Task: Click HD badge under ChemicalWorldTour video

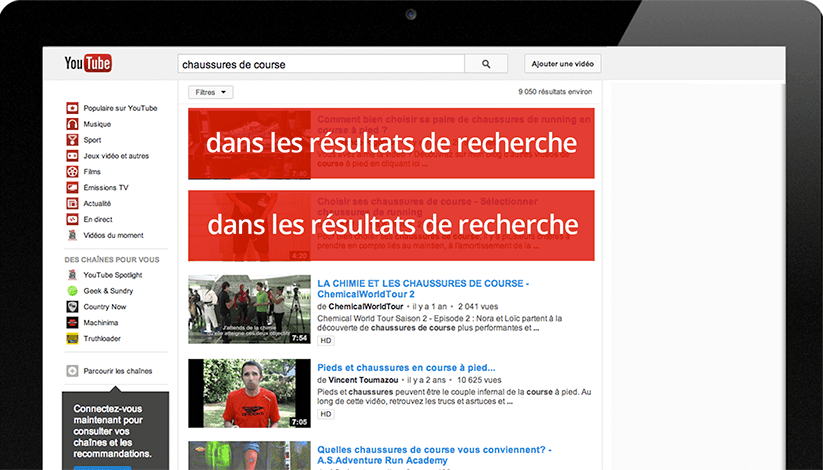Action: [x=326, y=340]
